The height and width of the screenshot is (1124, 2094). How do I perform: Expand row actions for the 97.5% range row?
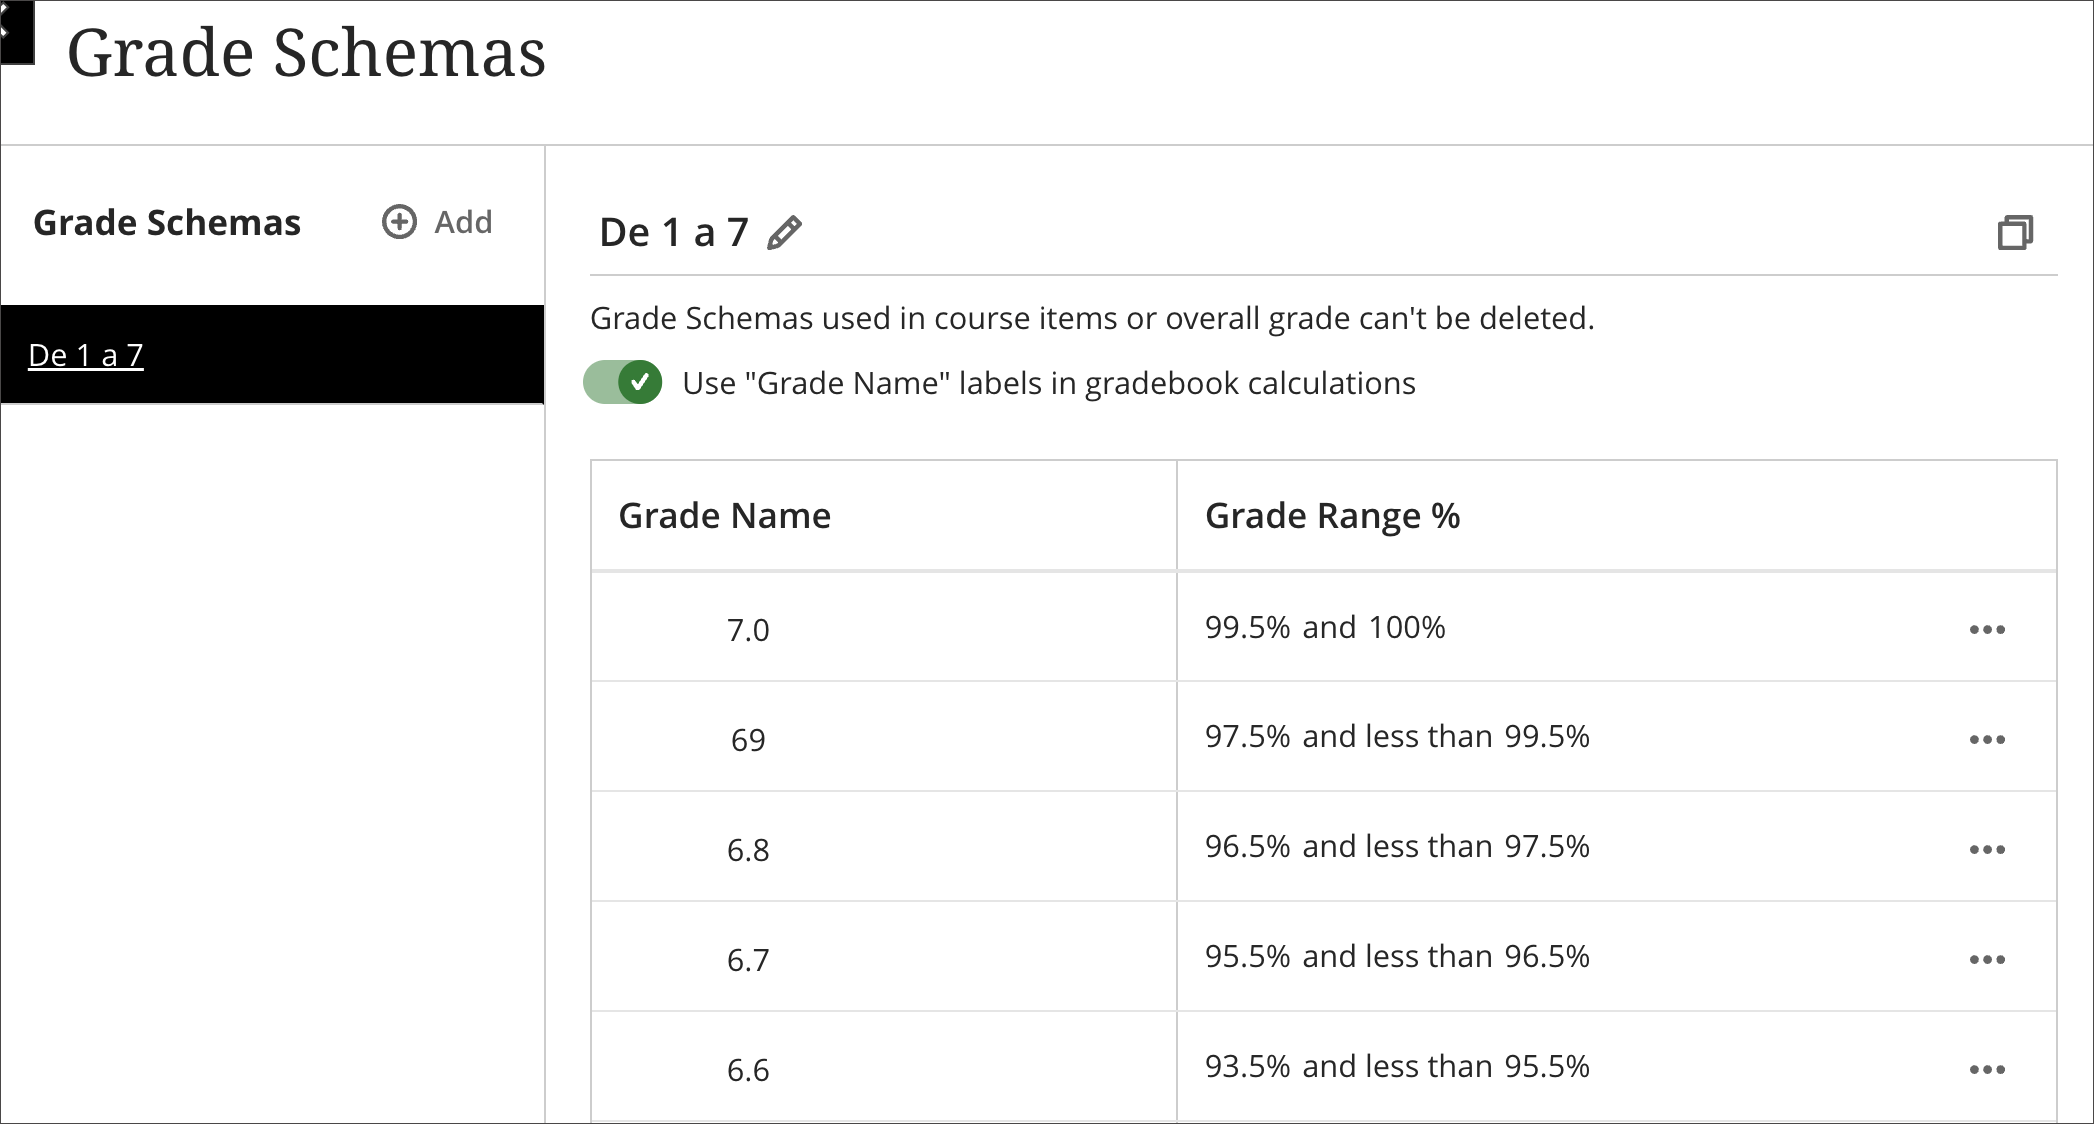[x=1988, y=738]
